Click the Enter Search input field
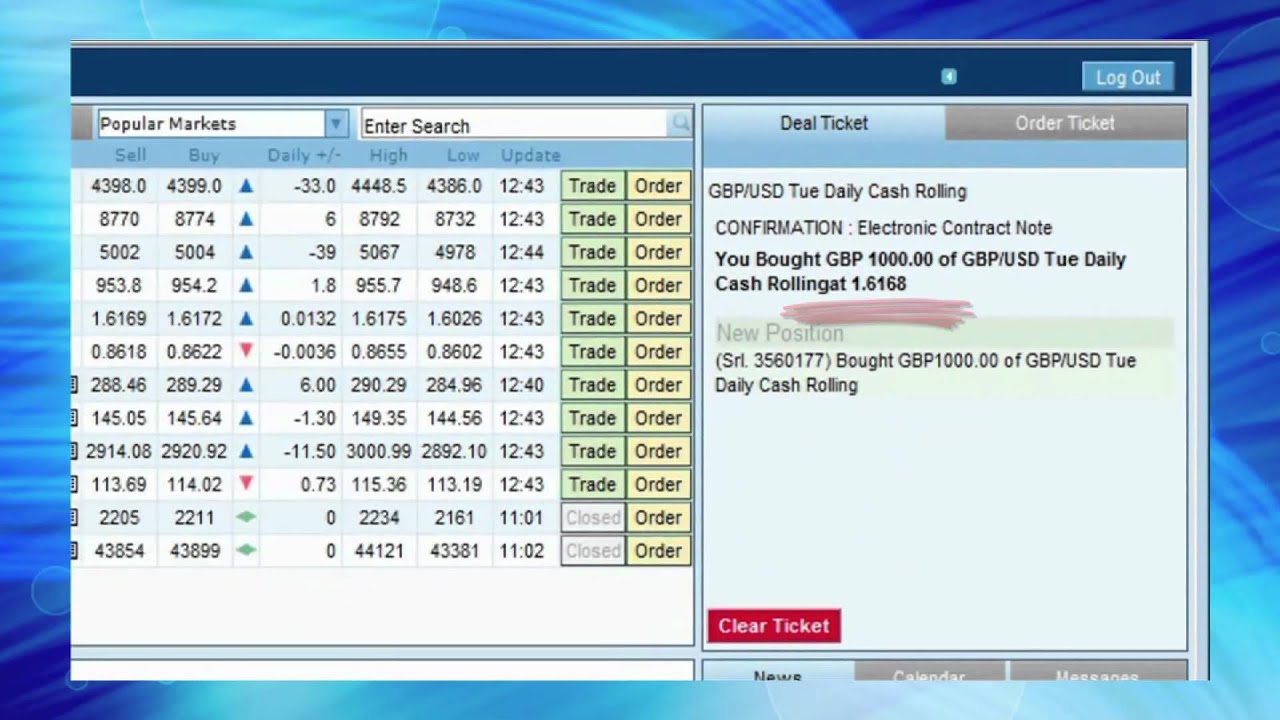 512,125
